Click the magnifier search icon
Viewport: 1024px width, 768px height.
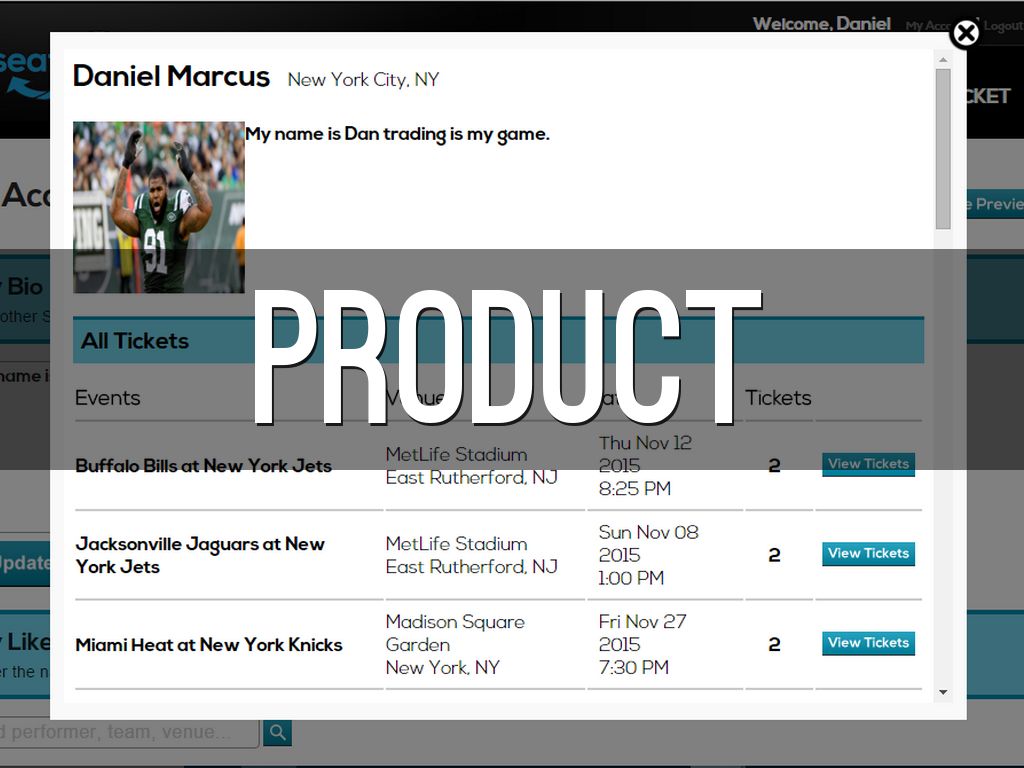[277, 733]
